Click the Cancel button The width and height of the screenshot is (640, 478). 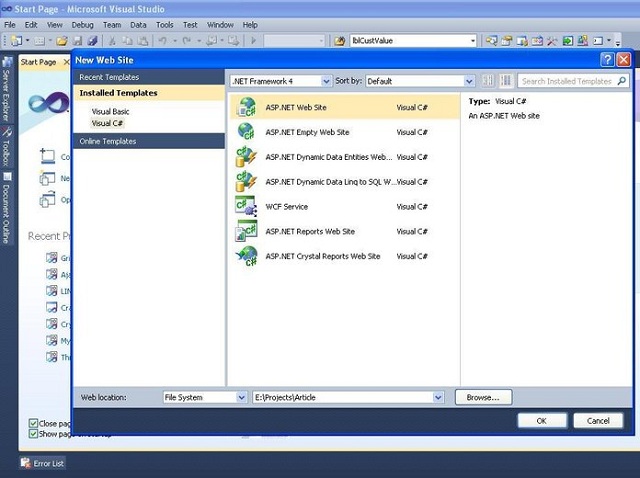point(598,420)
